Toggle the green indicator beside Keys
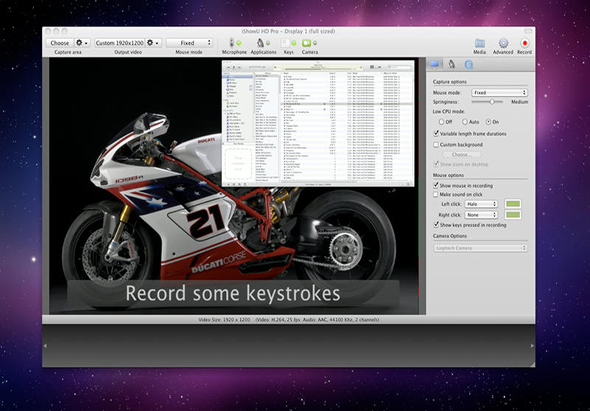Image resolution: width=590 pixels, height=411 pixels. coord(293,43)
